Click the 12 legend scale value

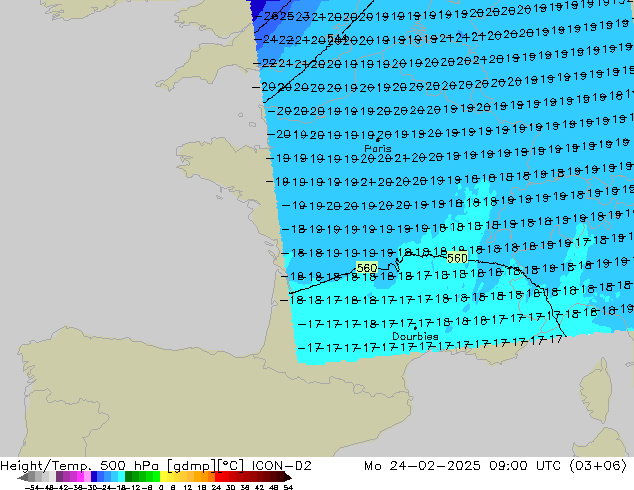click(x=188, y=487)
